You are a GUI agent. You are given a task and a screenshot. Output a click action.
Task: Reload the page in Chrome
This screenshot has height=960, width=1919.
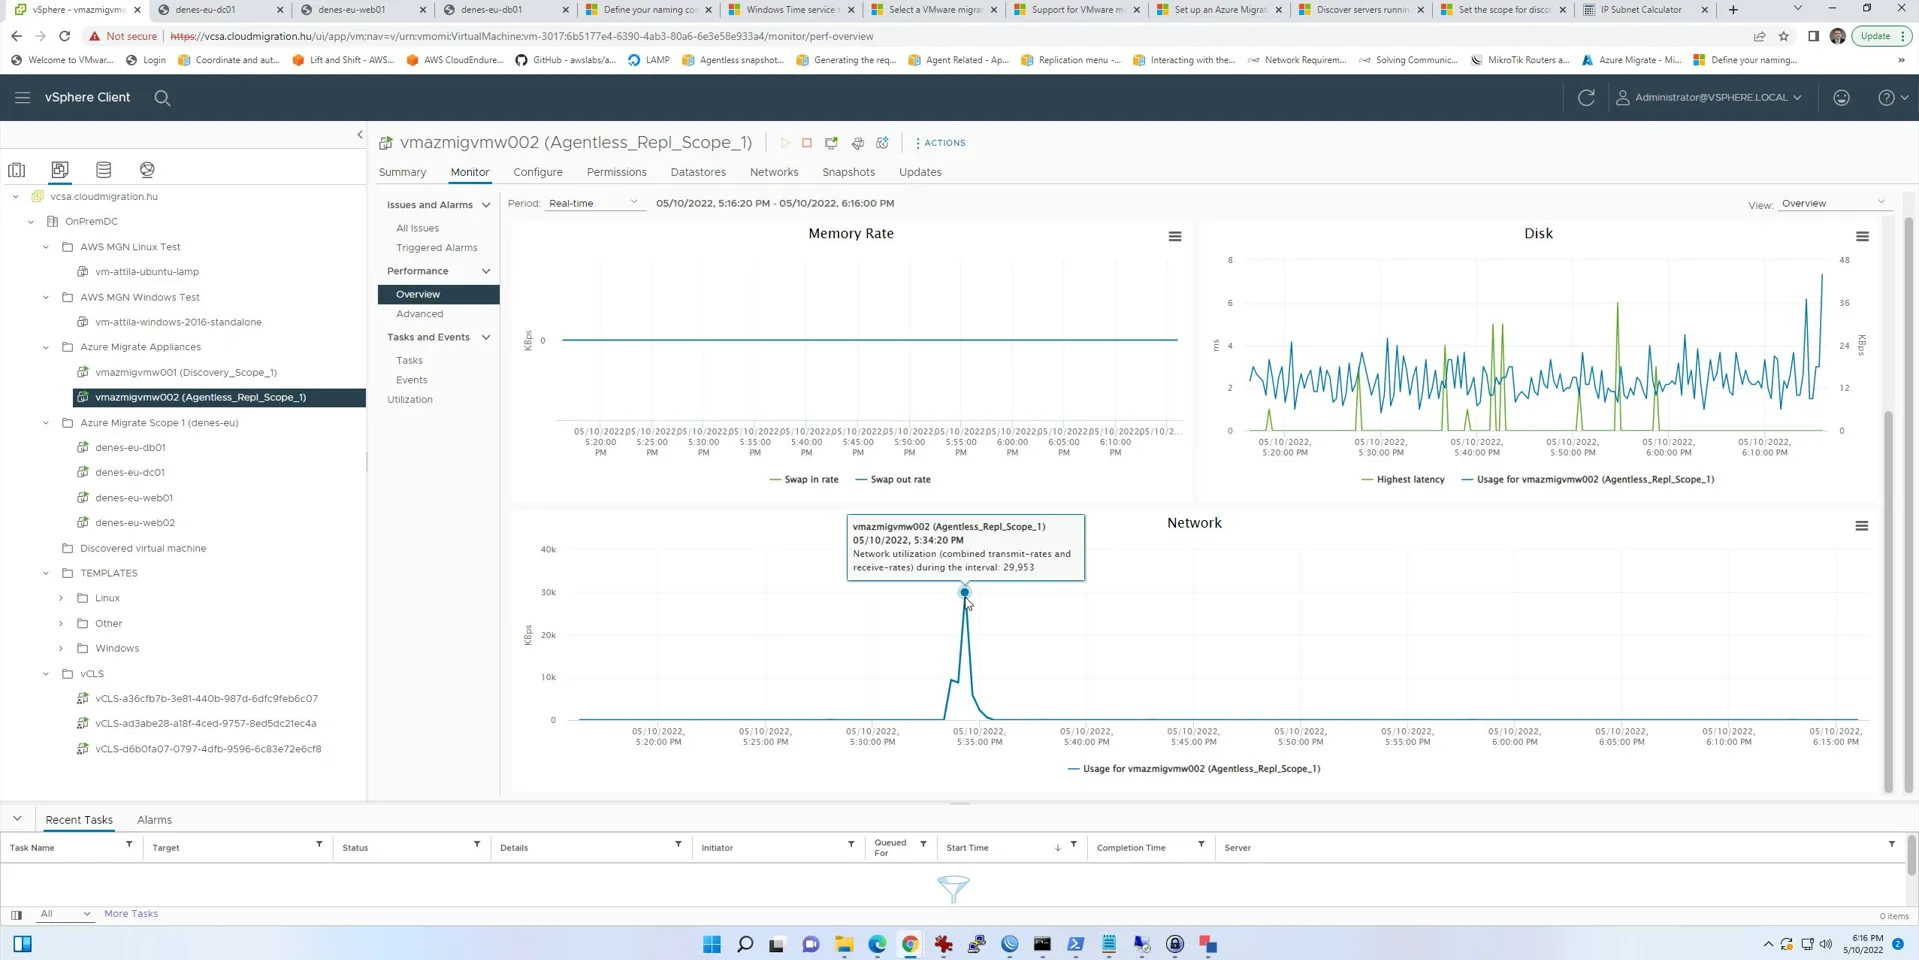(x=64, y=36)
